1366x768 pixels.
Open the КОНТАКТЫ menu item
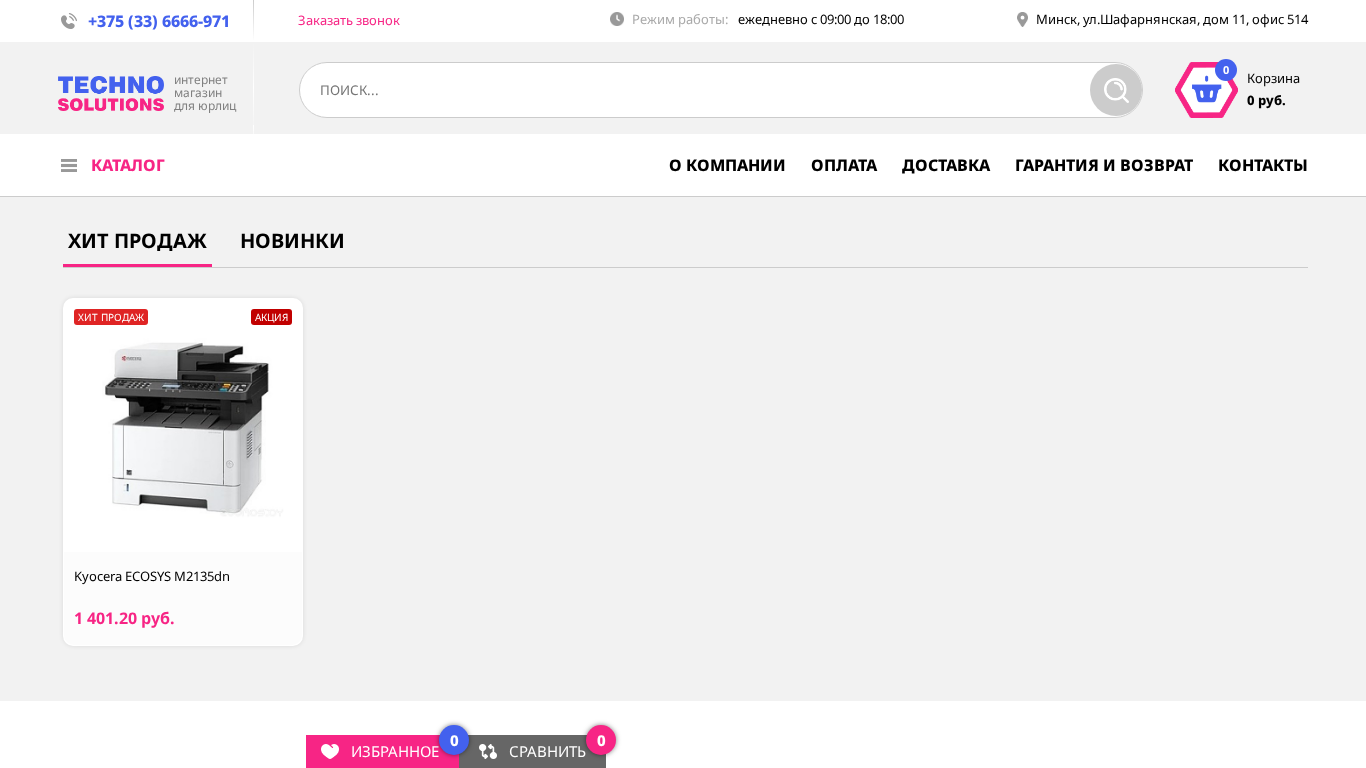click(x=1263, y=165)
